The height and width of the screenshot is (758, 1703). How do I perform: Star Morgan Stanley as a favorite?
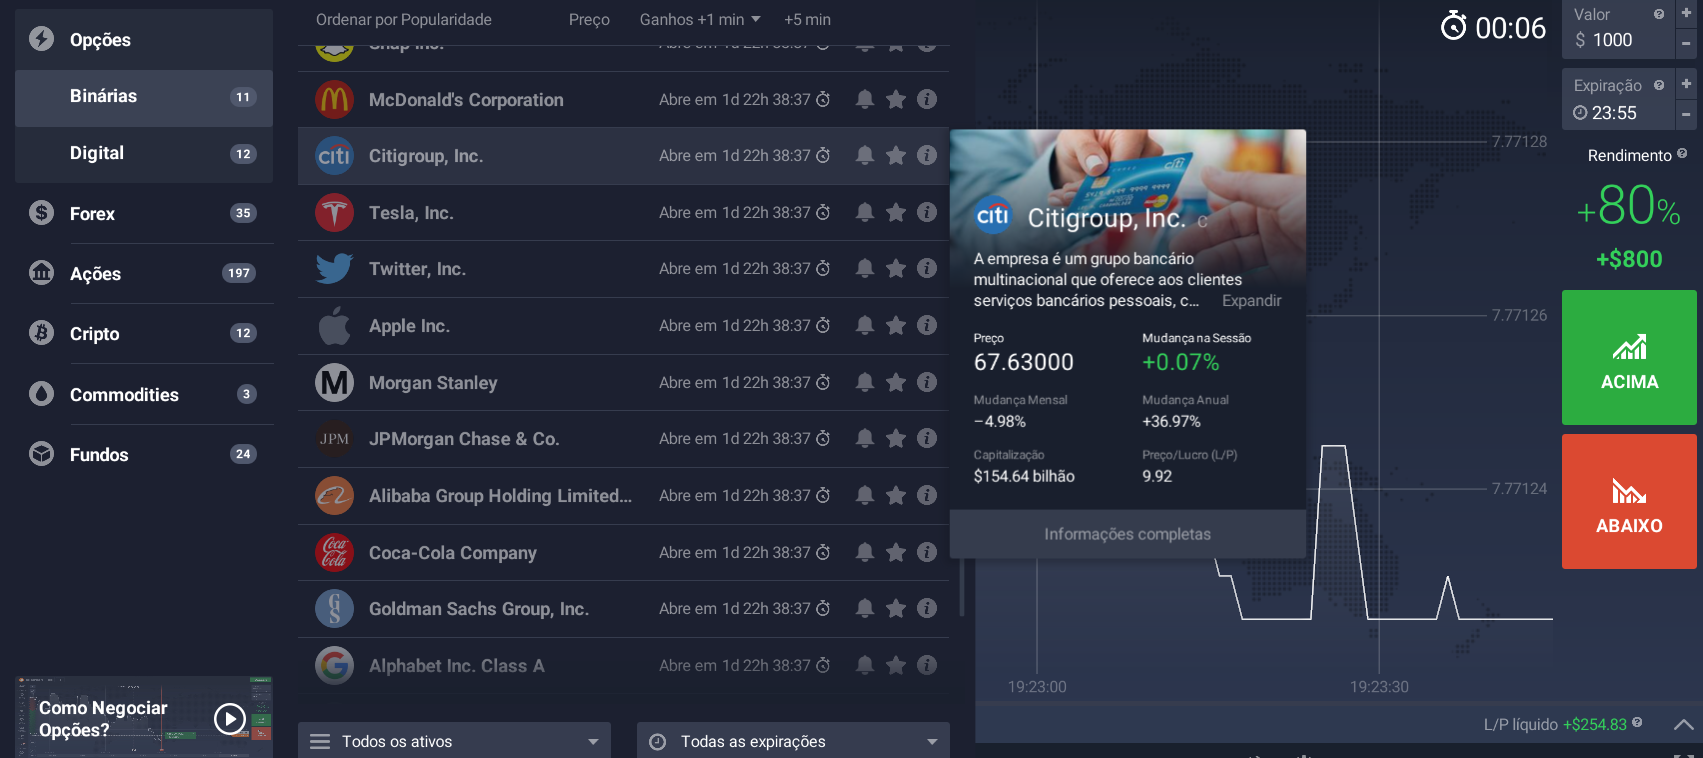[x=896, y=382]
